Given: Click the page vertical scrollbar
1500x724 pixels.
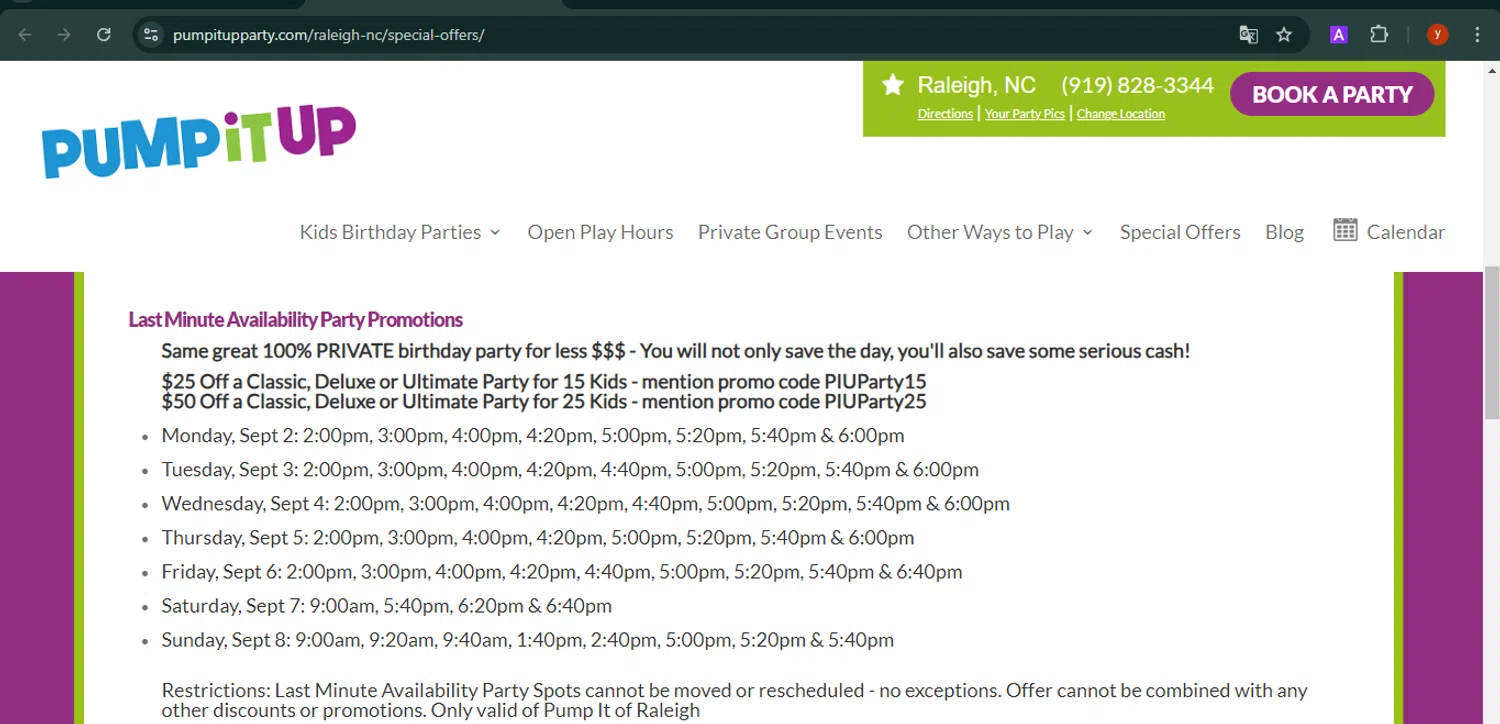Looking at the screenshot, I should 1491,342.
